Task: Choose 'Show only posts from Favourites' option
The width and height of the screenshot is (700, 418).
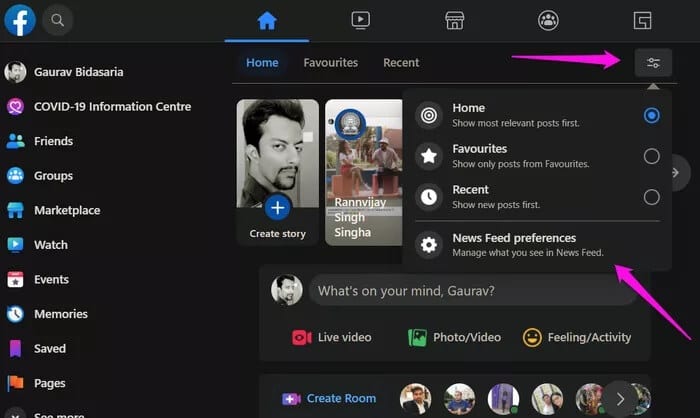Action: click(537, 156)
